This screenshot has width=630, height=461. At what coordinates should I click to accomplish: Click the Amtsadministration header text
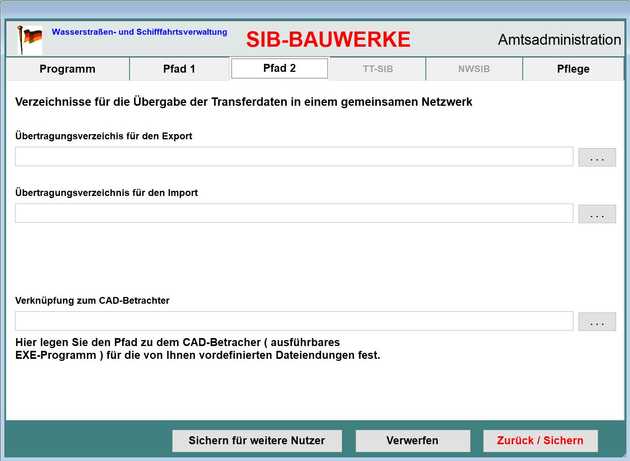tap(559, 40)
